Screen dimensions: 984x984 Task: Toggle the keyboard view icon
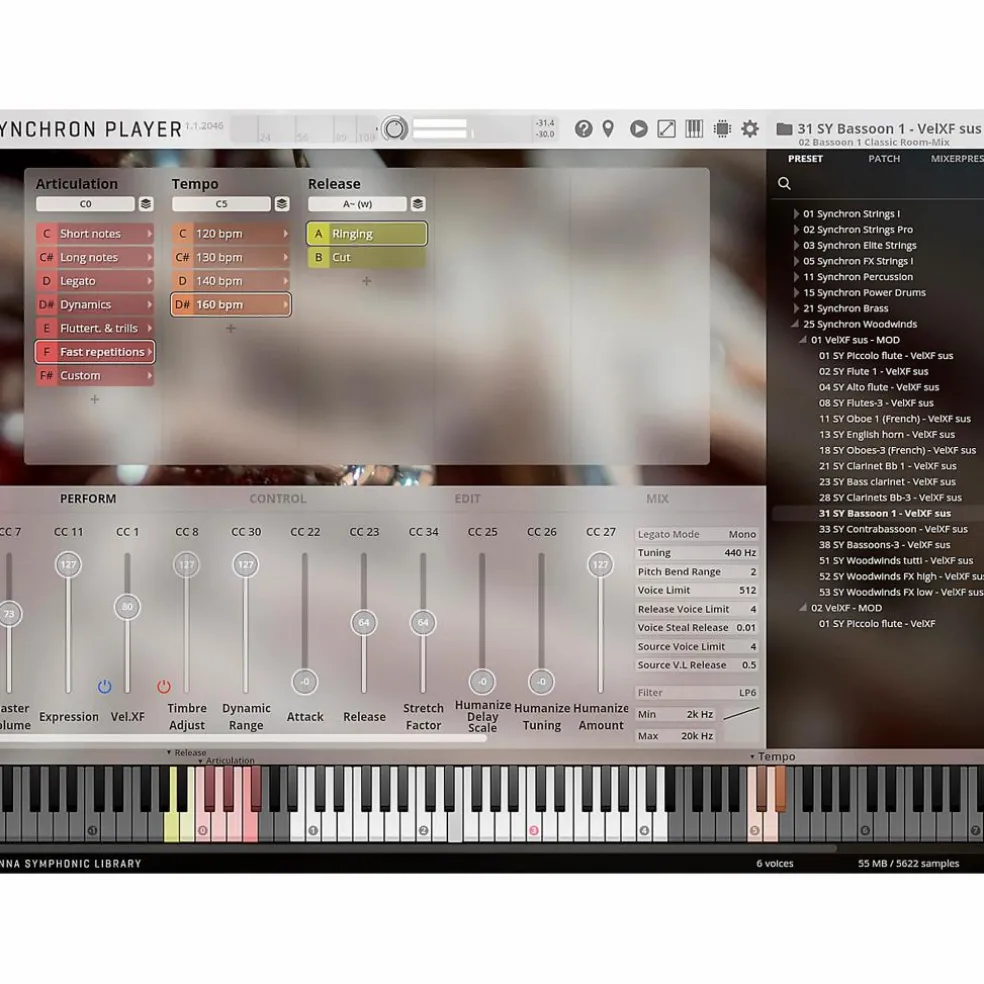[x=694, y=129]
